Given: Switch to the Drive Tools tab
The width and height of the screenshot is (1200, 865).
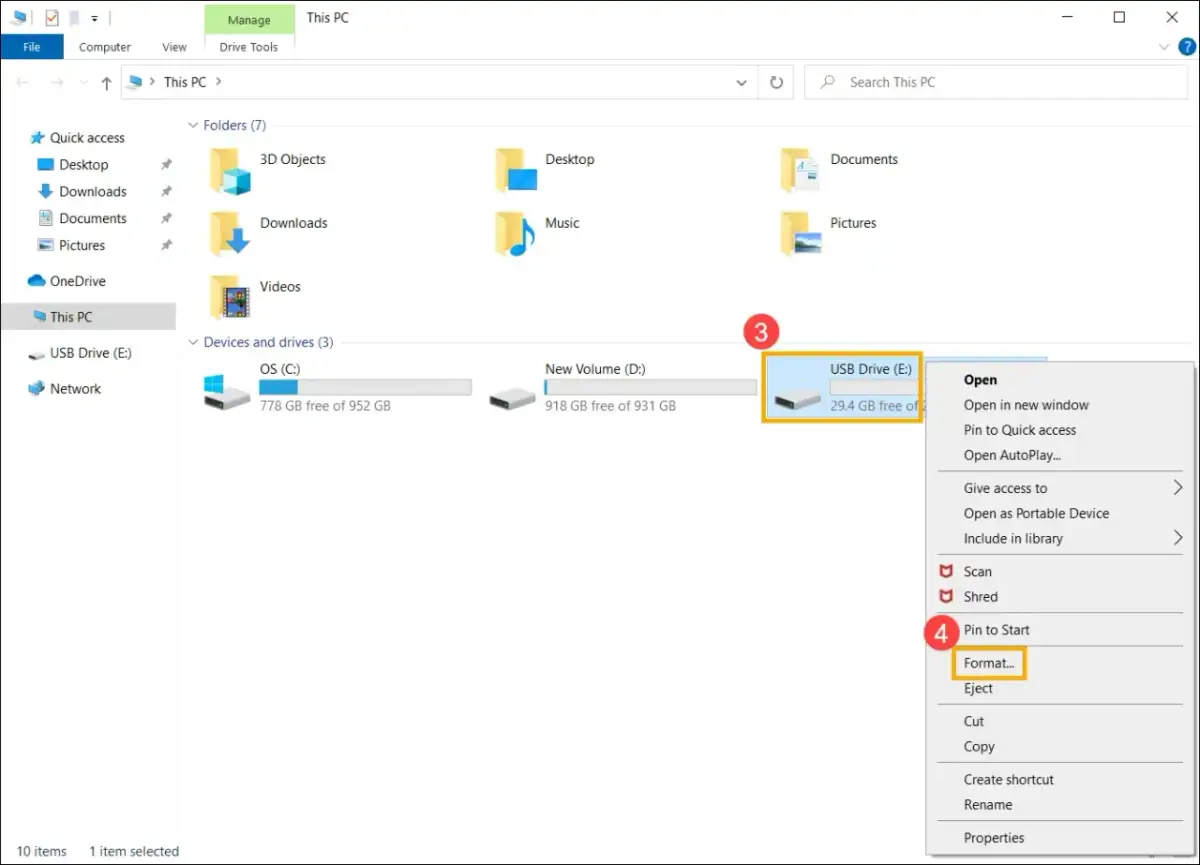Looking at the screenshot, I should point(248,46).
